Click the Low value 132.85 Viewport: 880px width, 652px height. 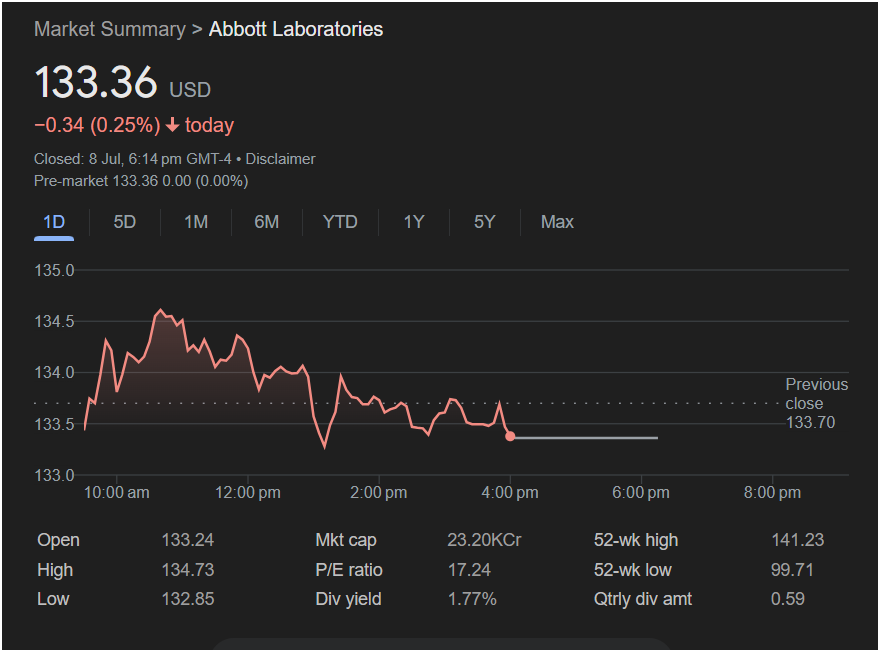click(187, 599)
